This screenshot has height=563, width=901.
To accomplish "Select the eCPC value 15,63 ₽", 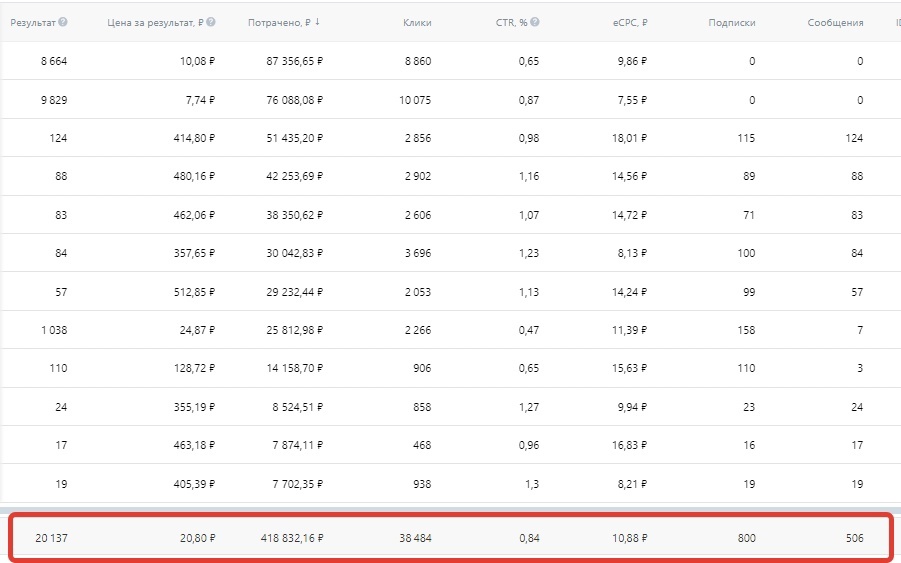I will click(630, 368).
